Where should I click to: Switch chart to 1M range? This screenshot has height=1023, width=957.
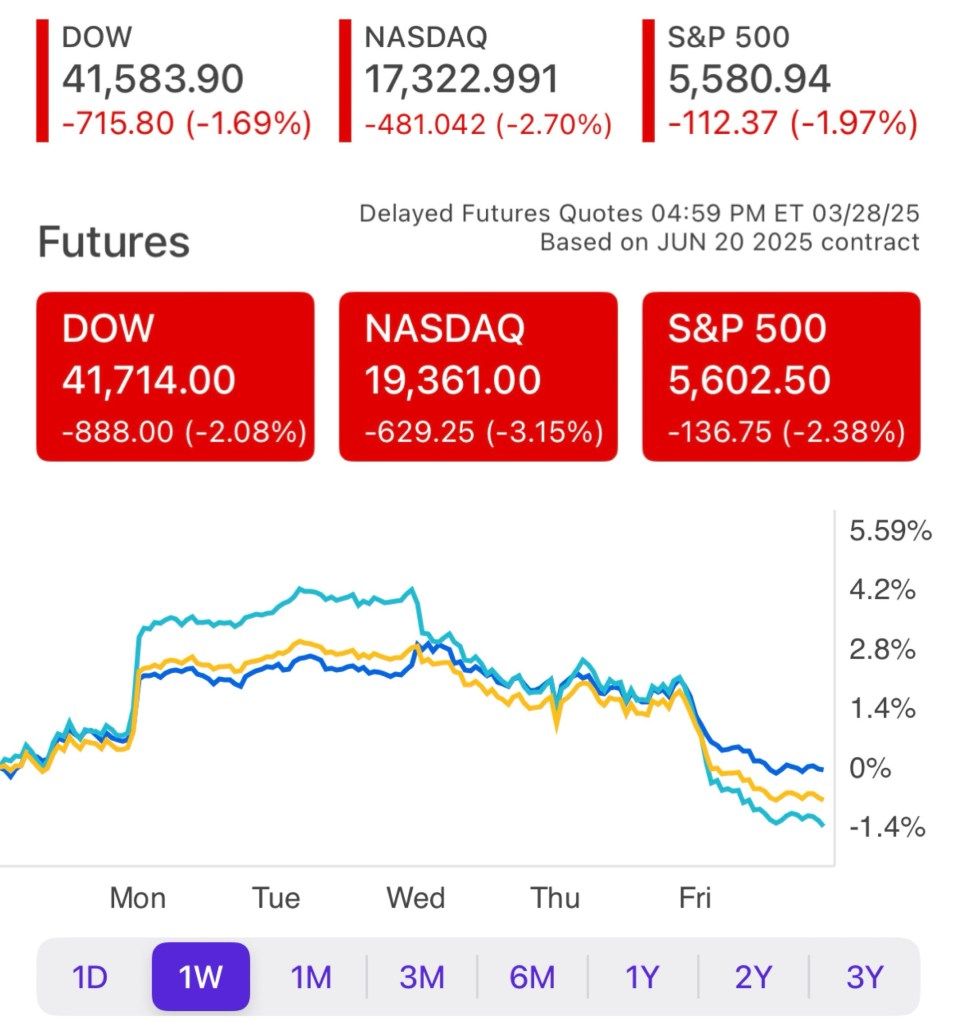coord(312,976)
